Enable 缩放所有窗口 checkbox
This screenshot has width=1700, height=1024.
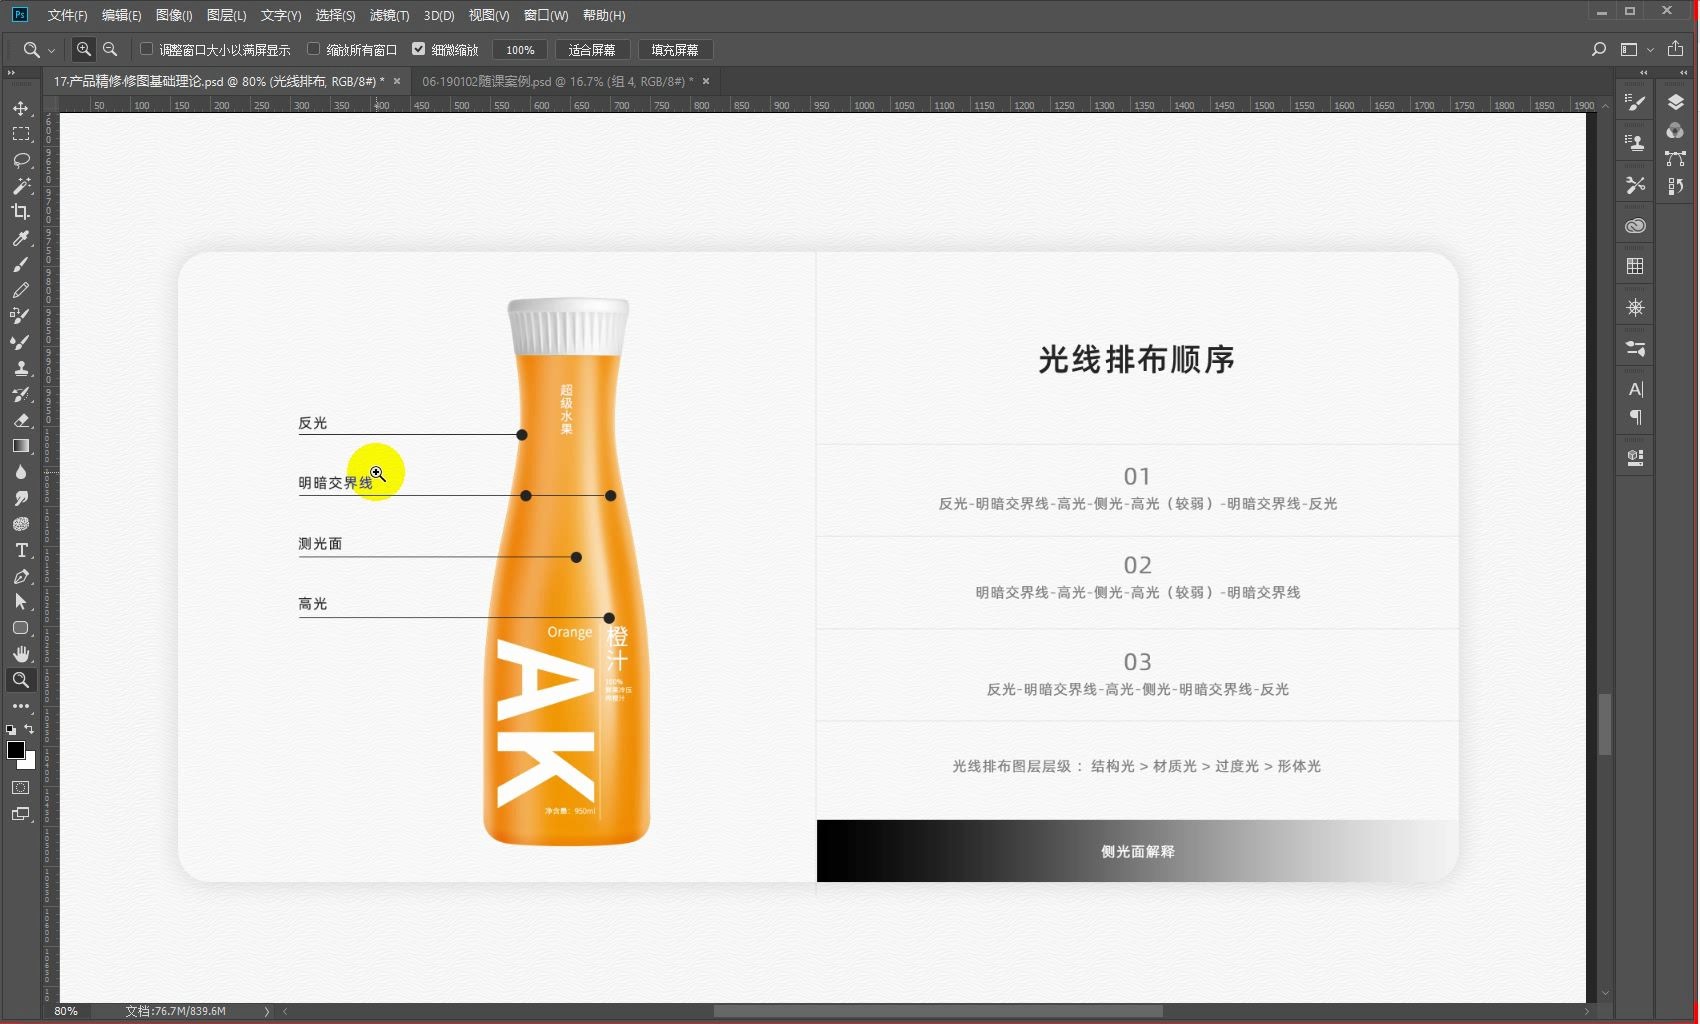point(313,49)
